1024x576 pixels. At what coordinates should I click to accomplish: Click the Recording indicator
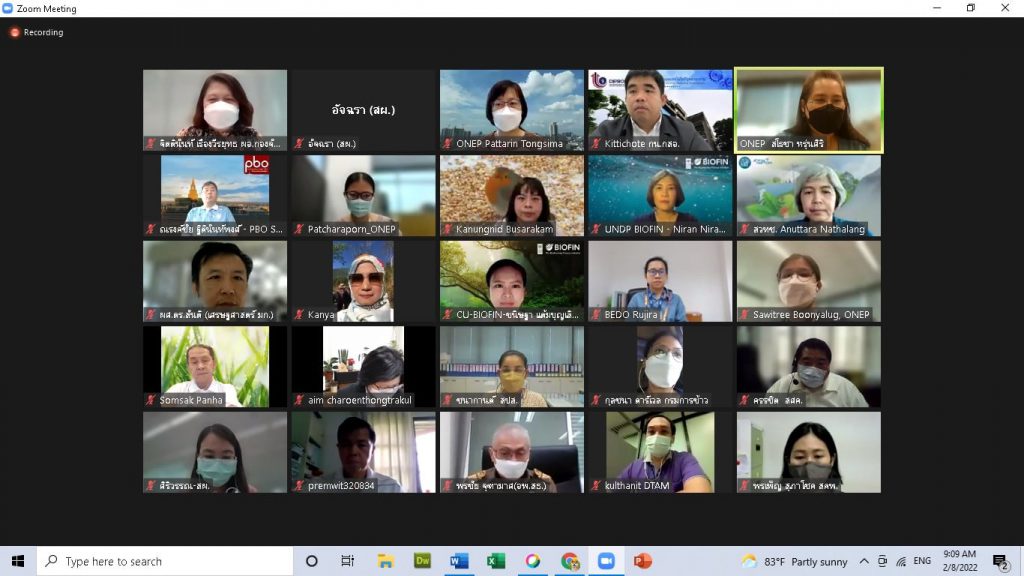pyautogui.click(x=37, y=32)
